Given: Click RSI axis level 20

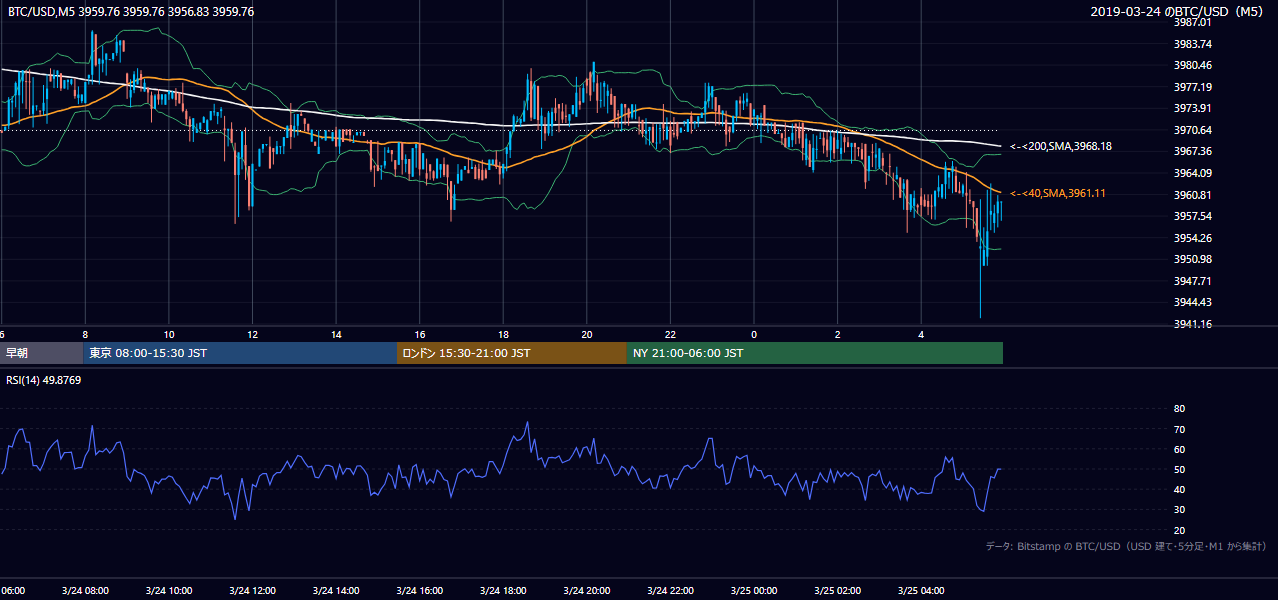Looking at the screenshot, I should (x=1179, y=530).
